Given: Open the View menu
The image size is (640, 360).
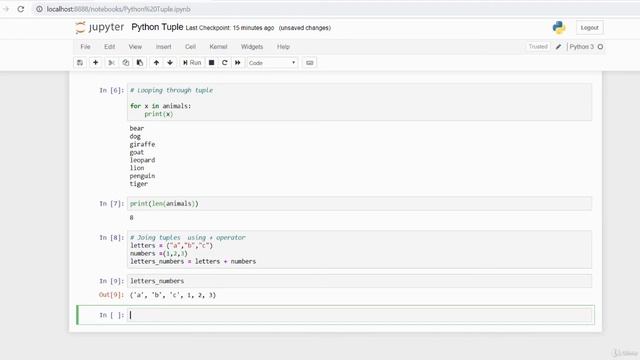Looking at the screenshot, I should pyautogui.click(x=135, y=47).
